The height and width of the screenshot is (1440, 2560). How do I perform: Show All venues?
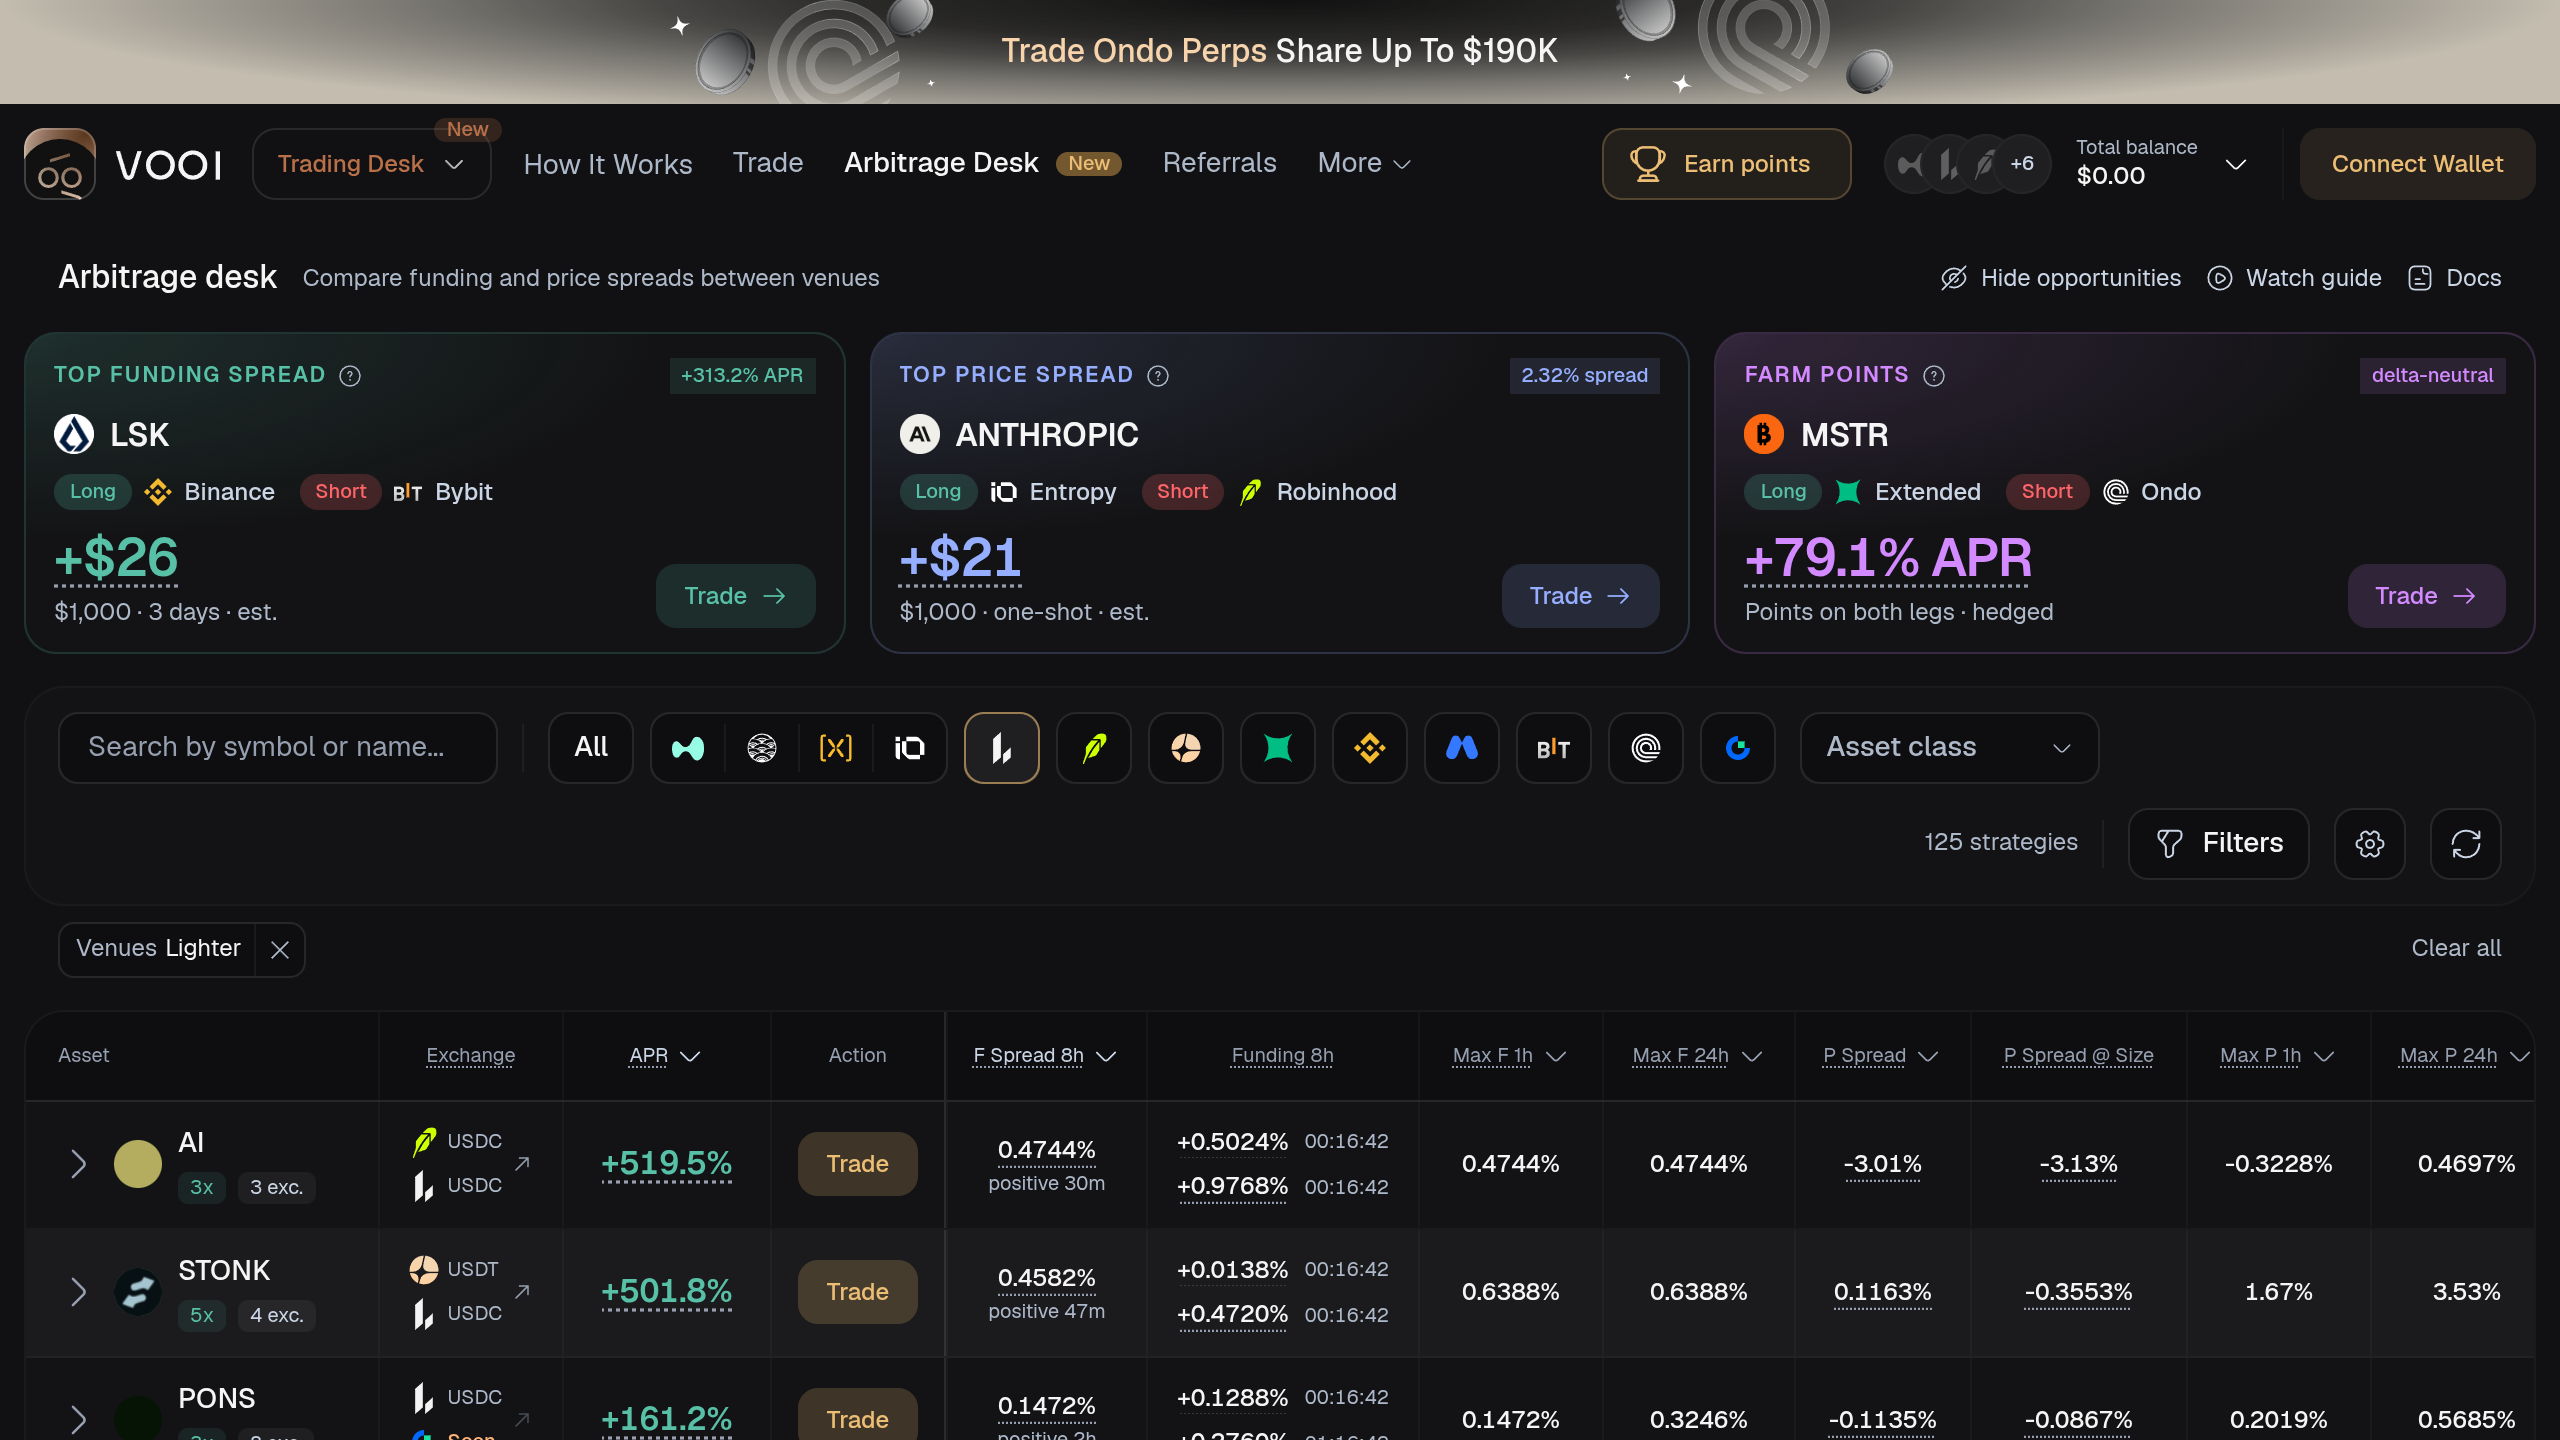pyautogui.click(x=591, y=748)
